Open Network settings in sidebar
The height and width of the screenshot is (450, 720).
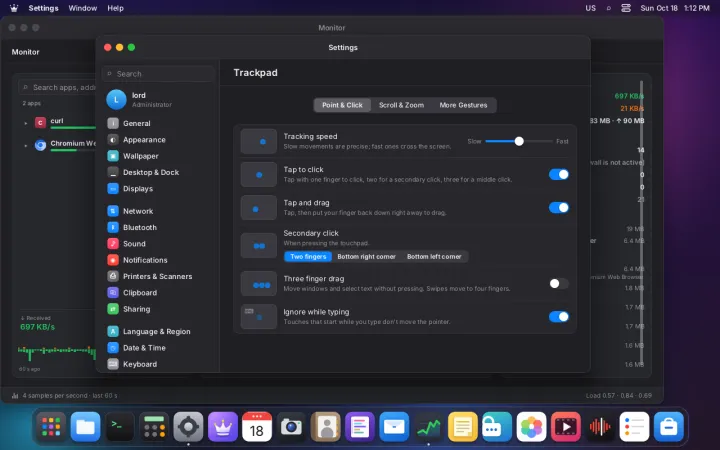click(x=158, y=211)
